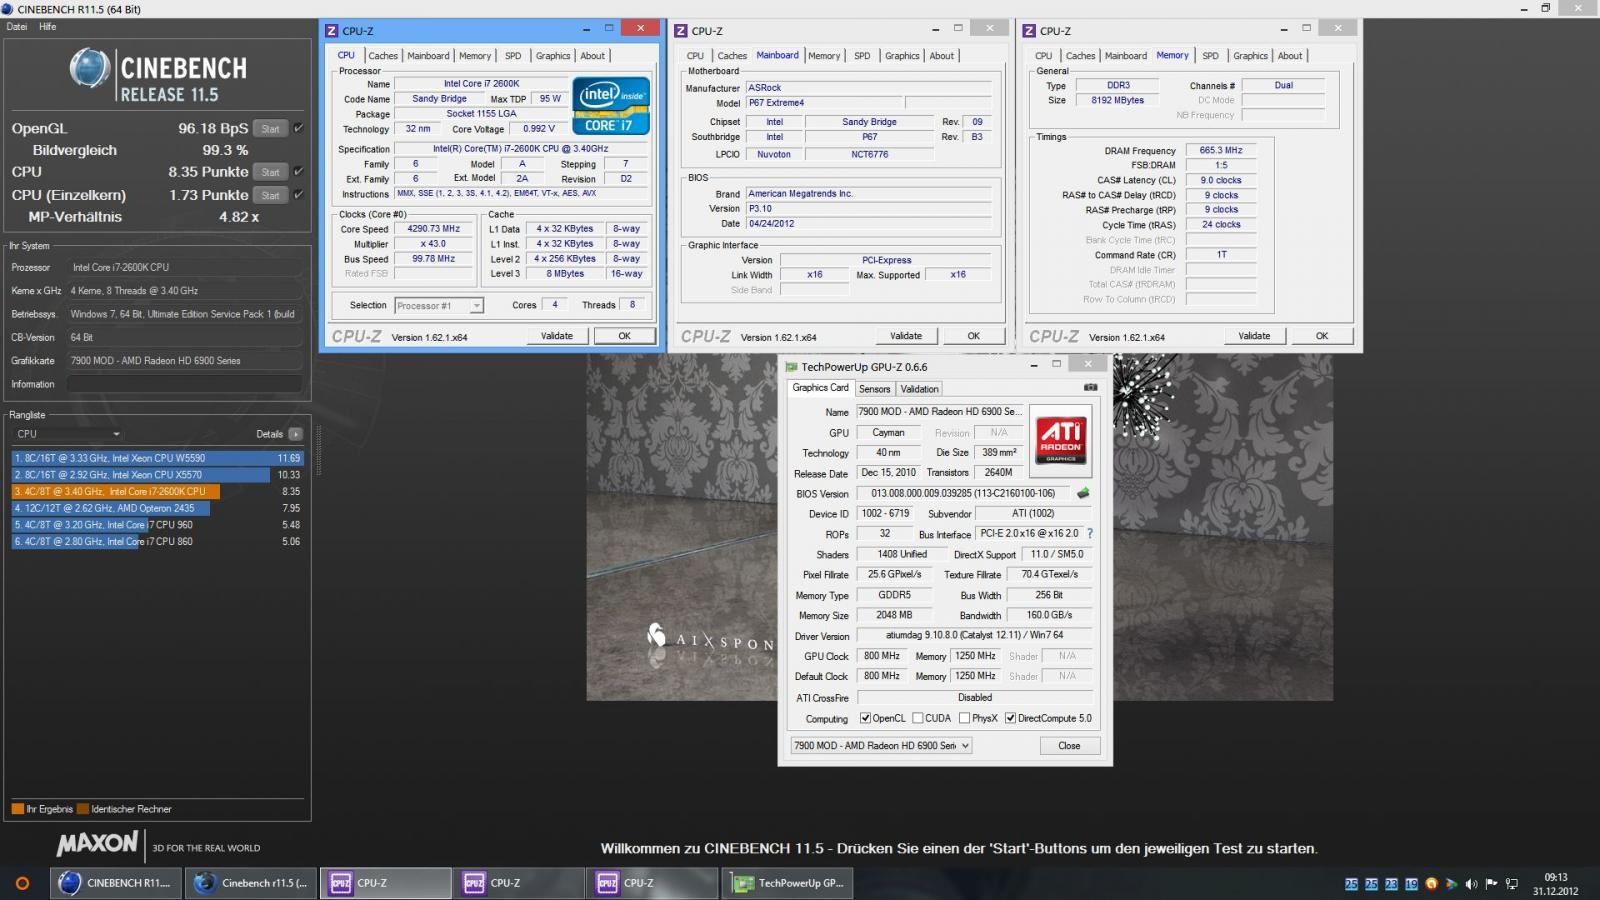Start the CPU benchmark

coord(270,172)
